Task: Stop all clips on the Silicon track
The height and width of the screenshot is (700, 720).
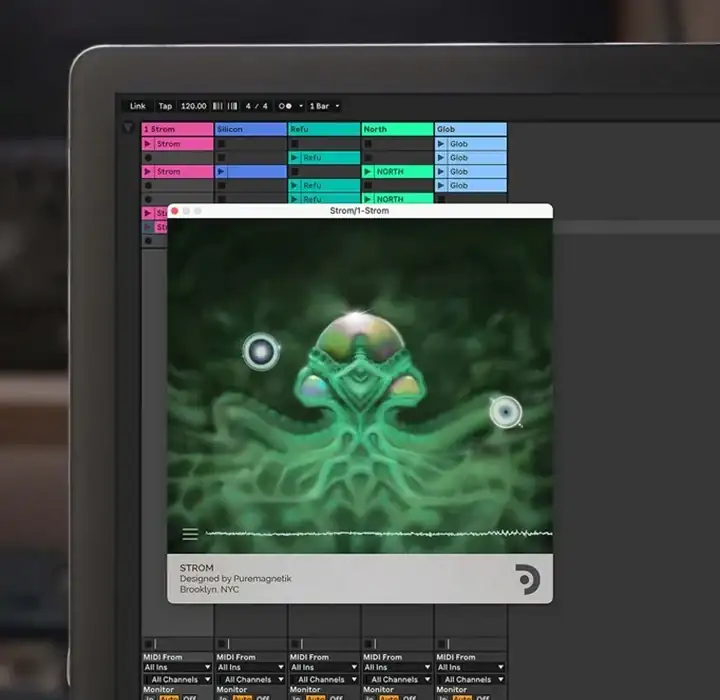Action: click(221, 644)
